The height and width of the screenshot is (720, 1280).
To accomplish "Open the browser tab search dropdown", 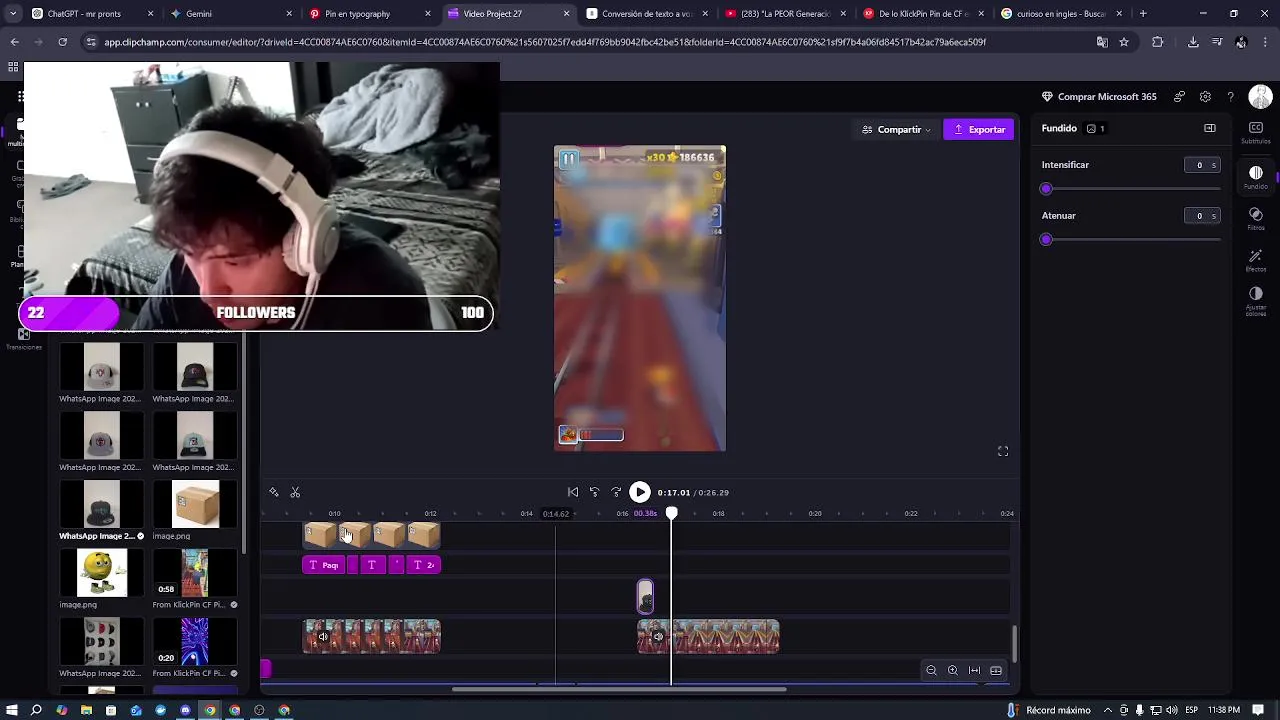I will (x=12, y=14).
